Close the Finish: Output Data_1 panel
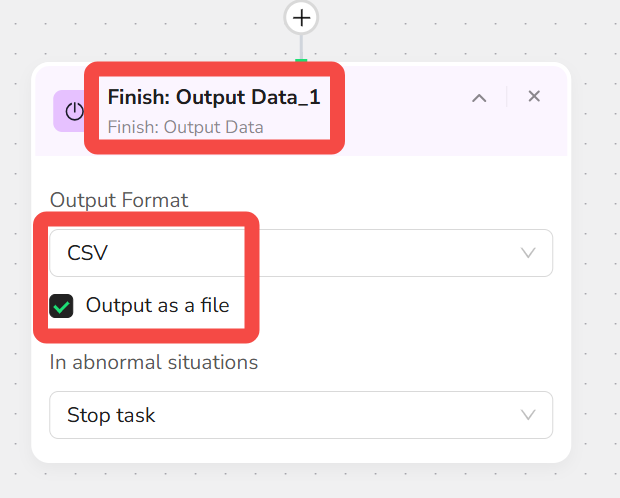 click(x=534, y=96)
